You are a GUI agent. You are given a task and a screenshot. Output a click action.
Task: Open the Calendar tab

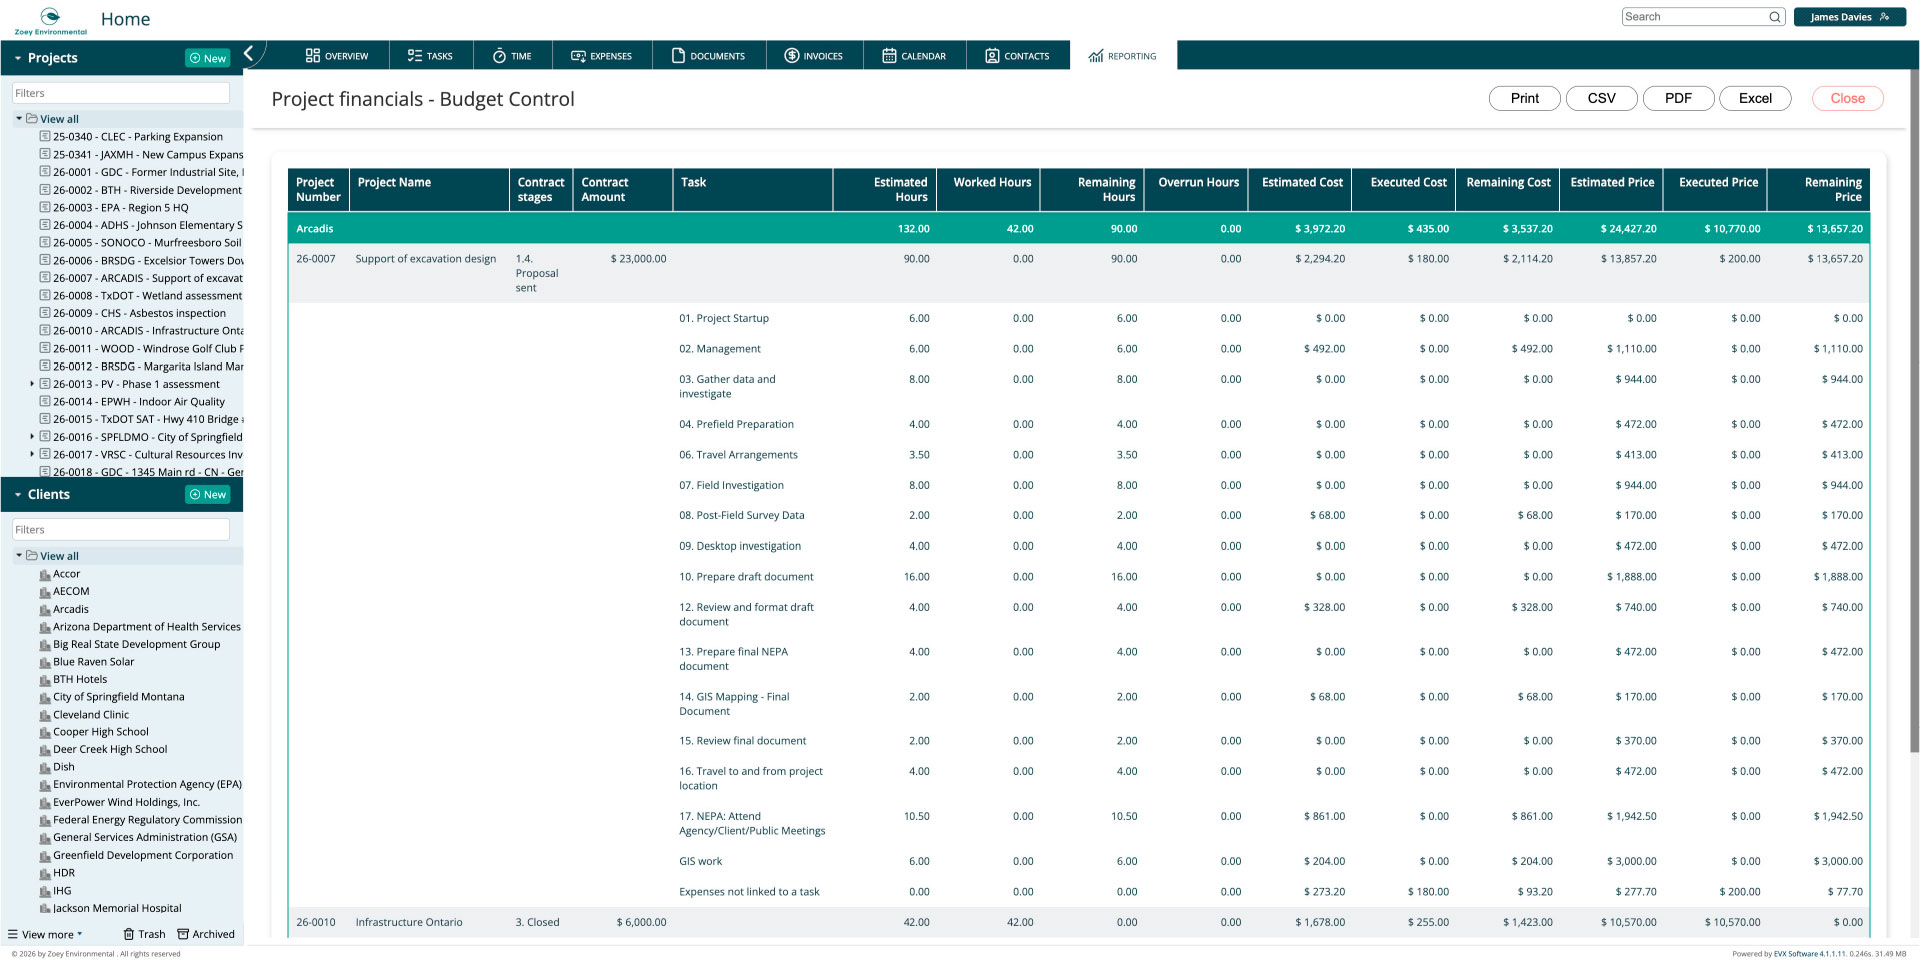pos(914,56)
